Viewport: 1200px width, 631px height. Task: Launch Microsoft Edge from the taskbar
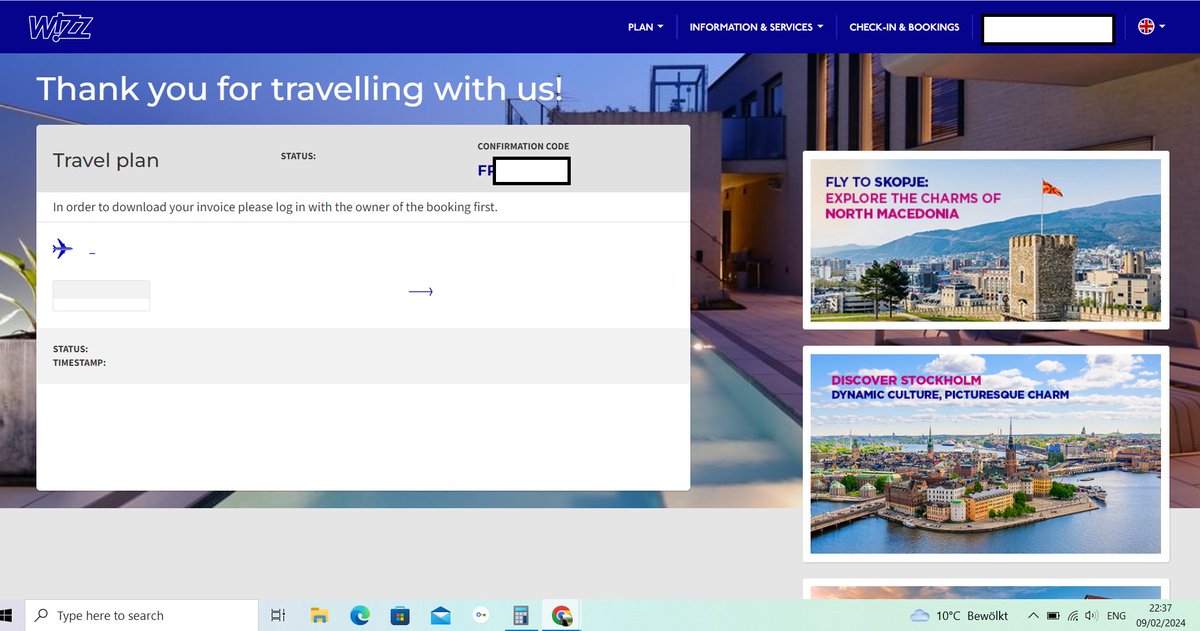click(x=360, y=615)
